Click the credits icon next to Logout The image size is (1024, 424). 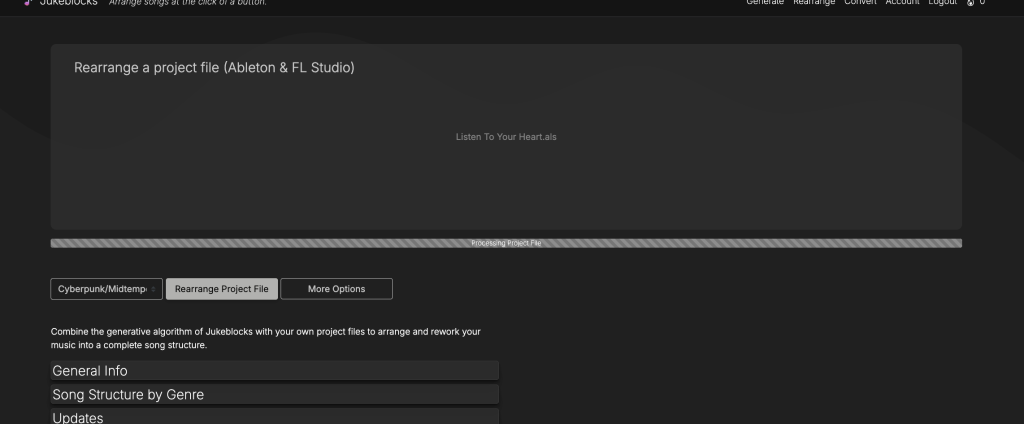coord(970,3)
